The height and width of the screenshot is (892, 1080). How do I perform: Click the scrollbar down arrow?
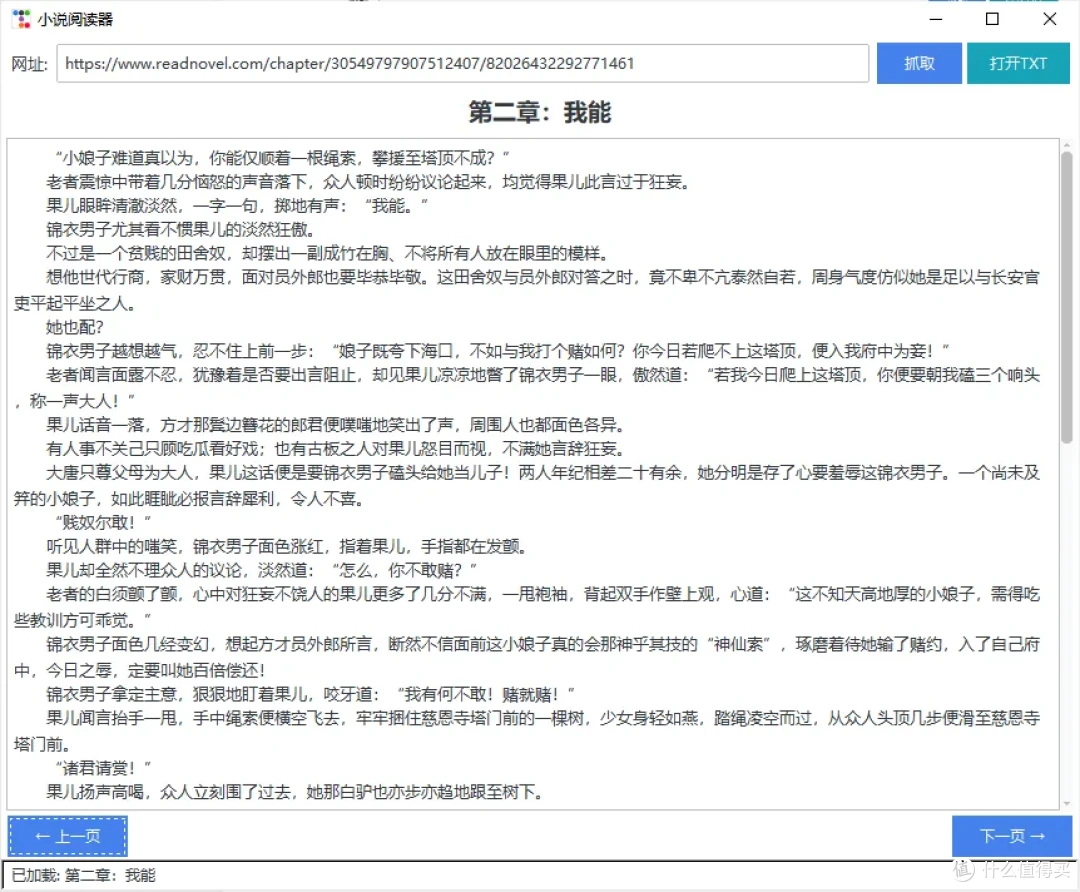click(x=1067, y=803)
